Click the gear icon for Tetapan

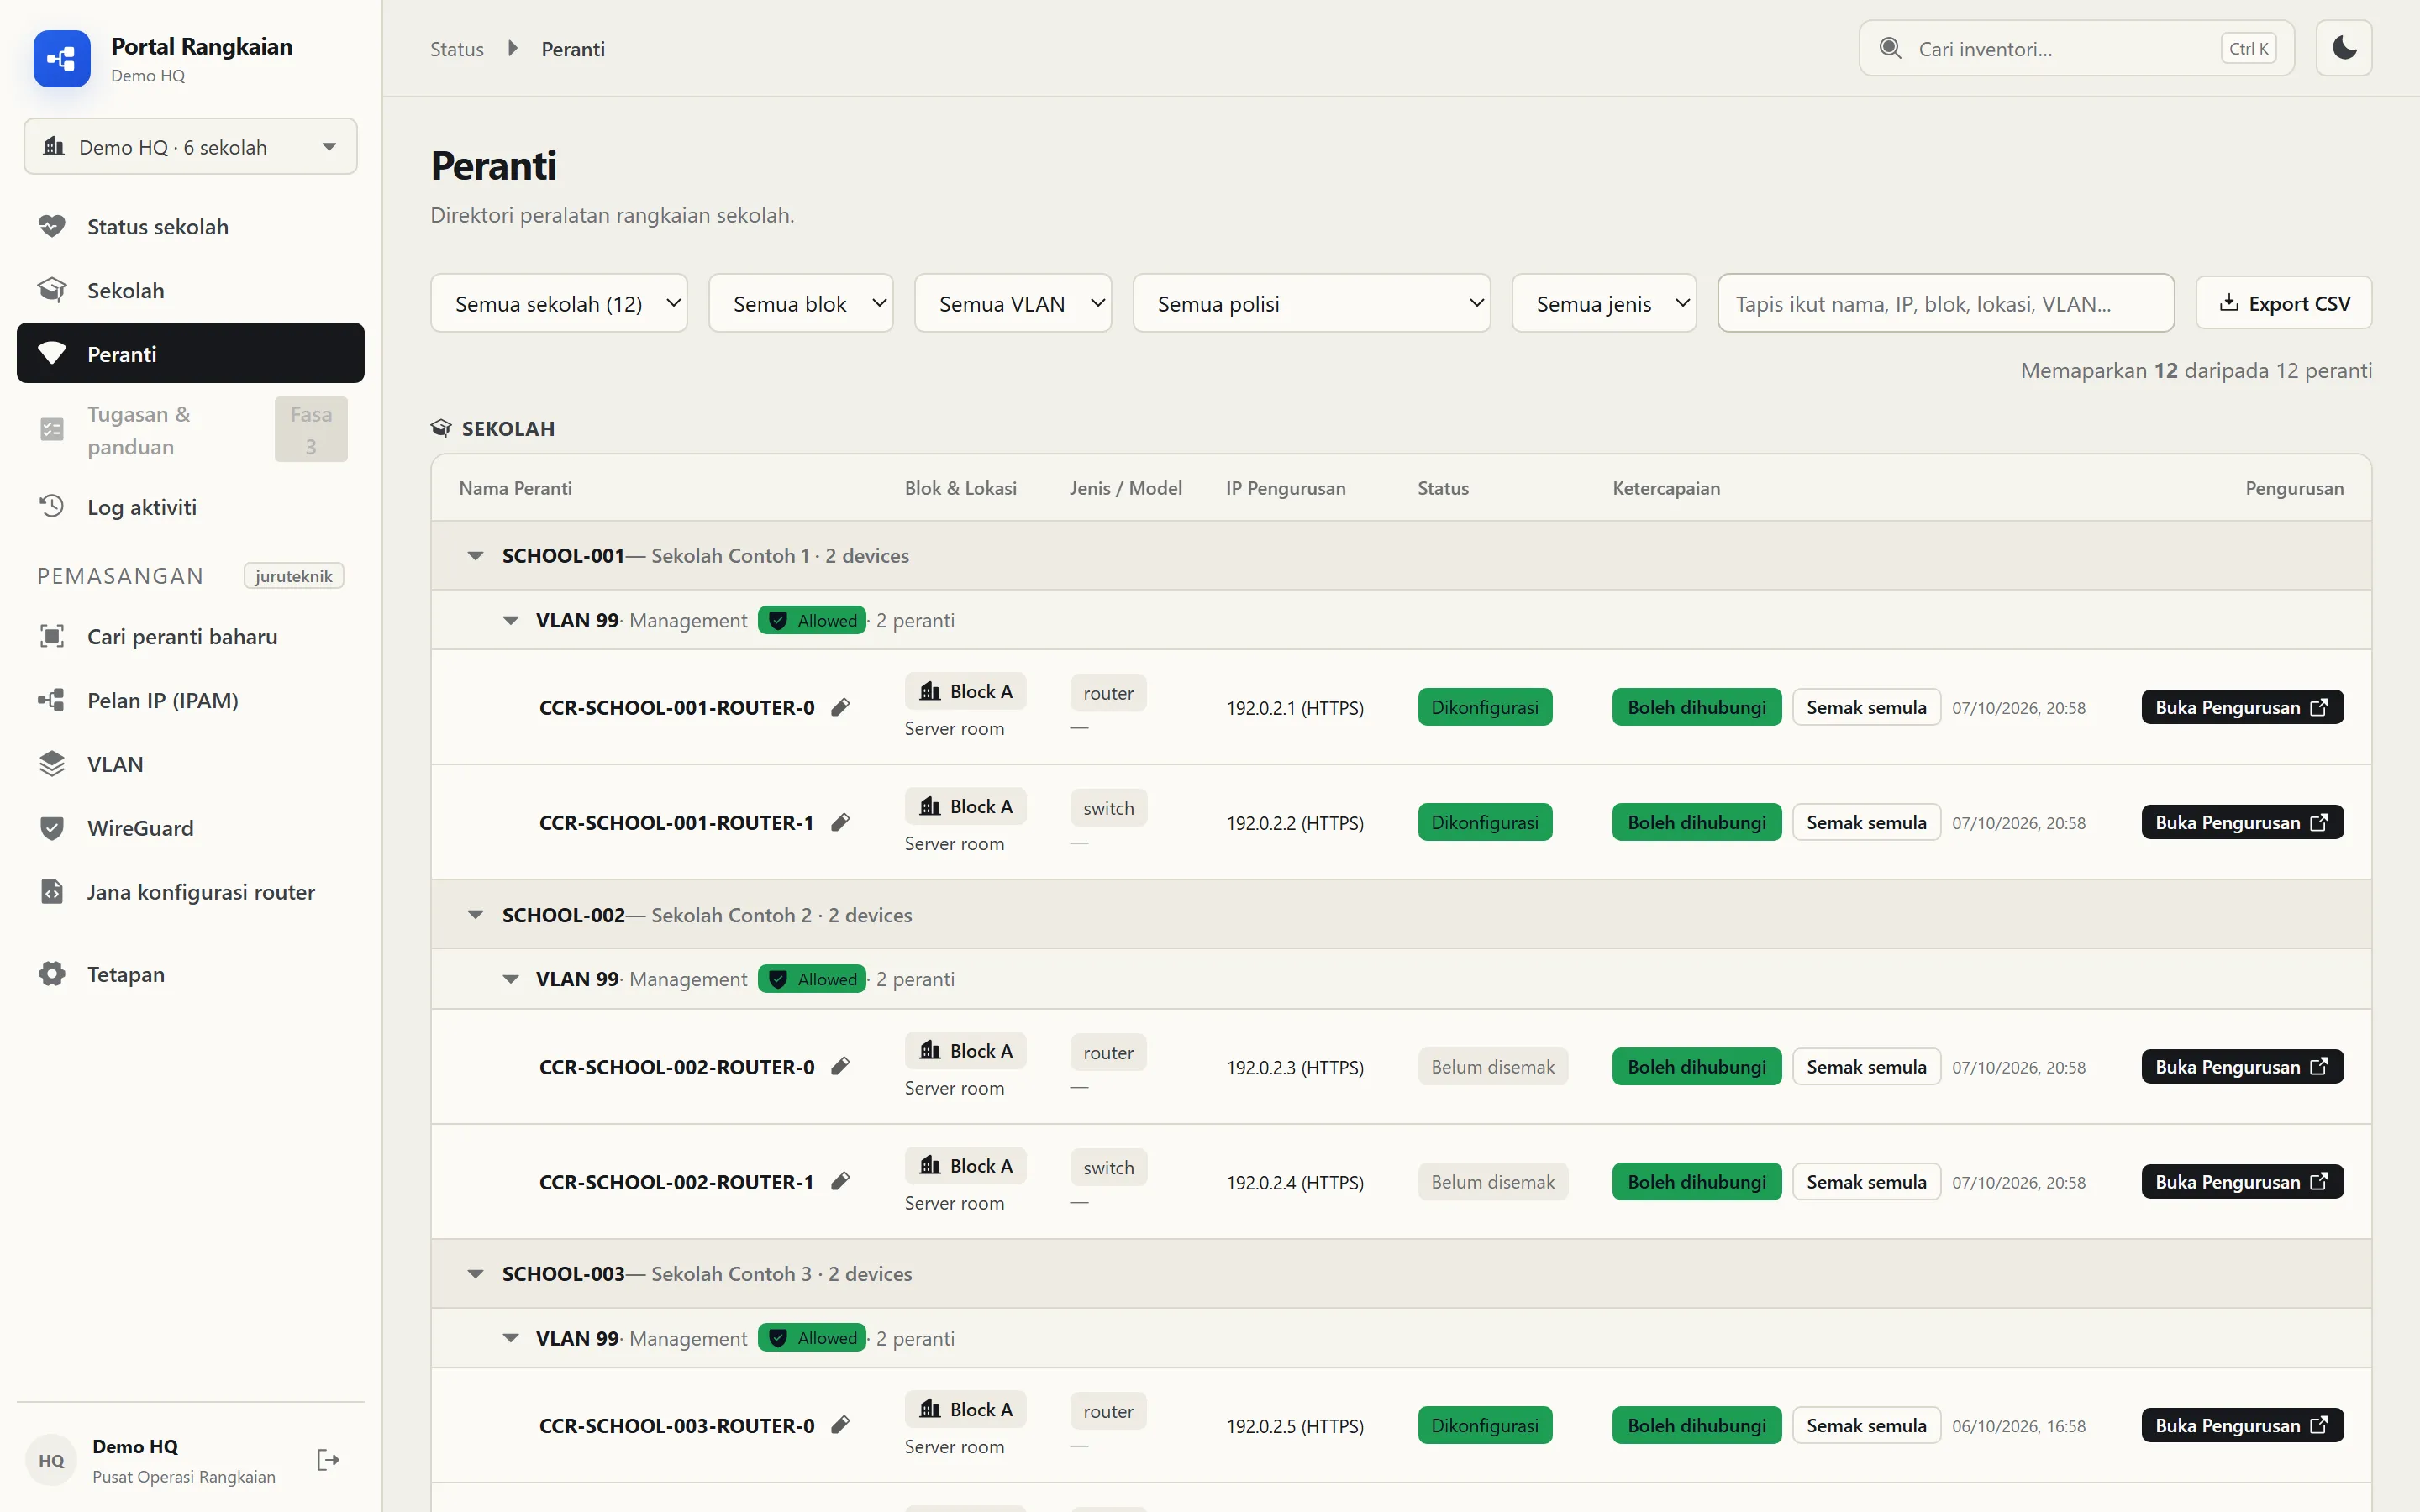click(52, 974)
